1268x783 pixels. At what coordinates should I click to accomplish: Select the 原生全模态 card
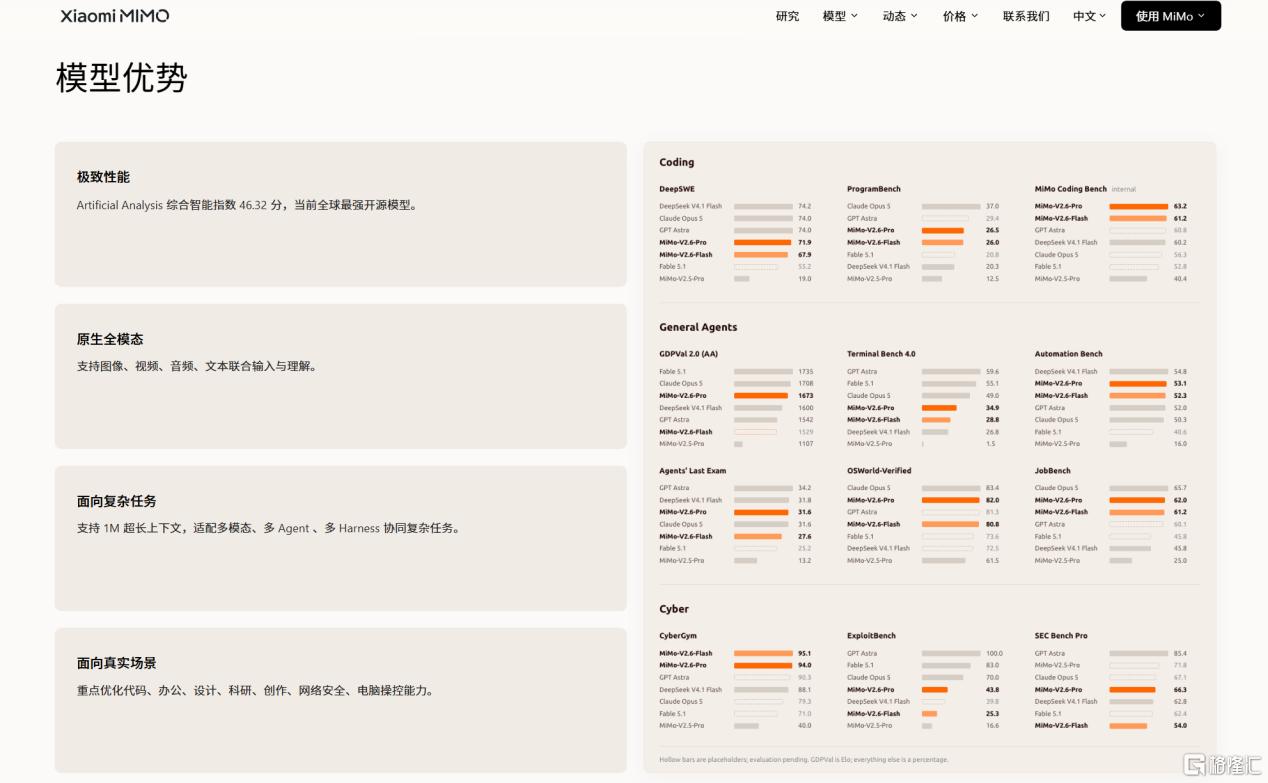[x=341, y=376]
